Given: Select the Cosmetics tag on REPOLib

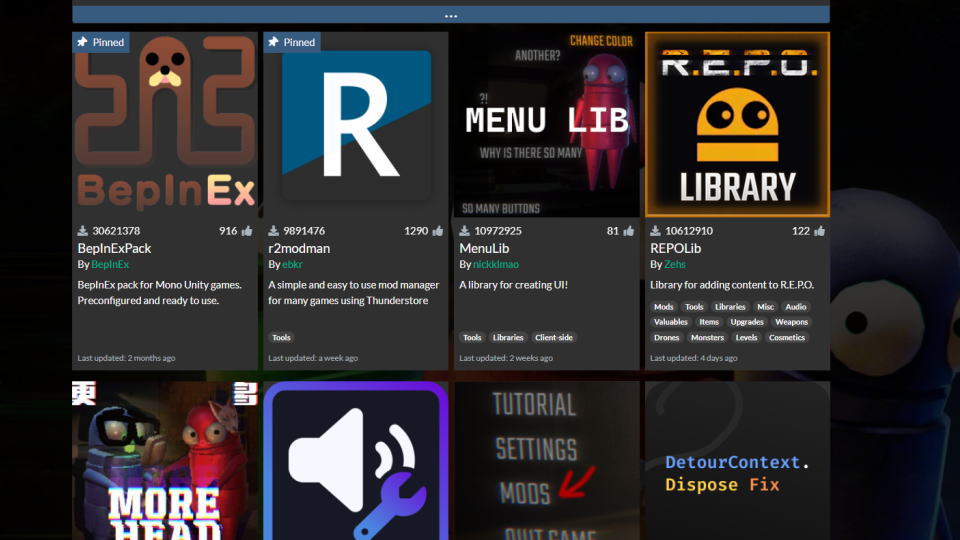Looking at the screenshot, I should [x=787, y=337].
